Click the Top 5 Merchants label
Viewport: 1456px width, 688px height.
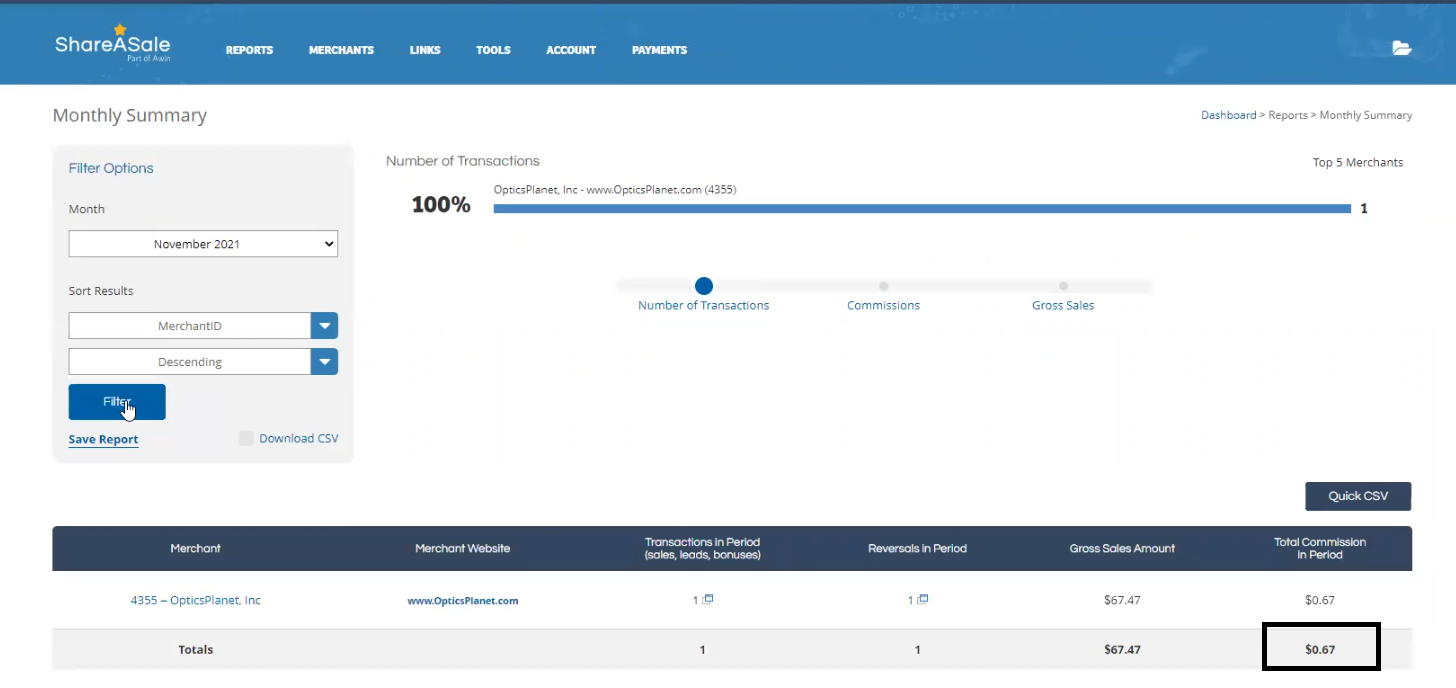1357,162
